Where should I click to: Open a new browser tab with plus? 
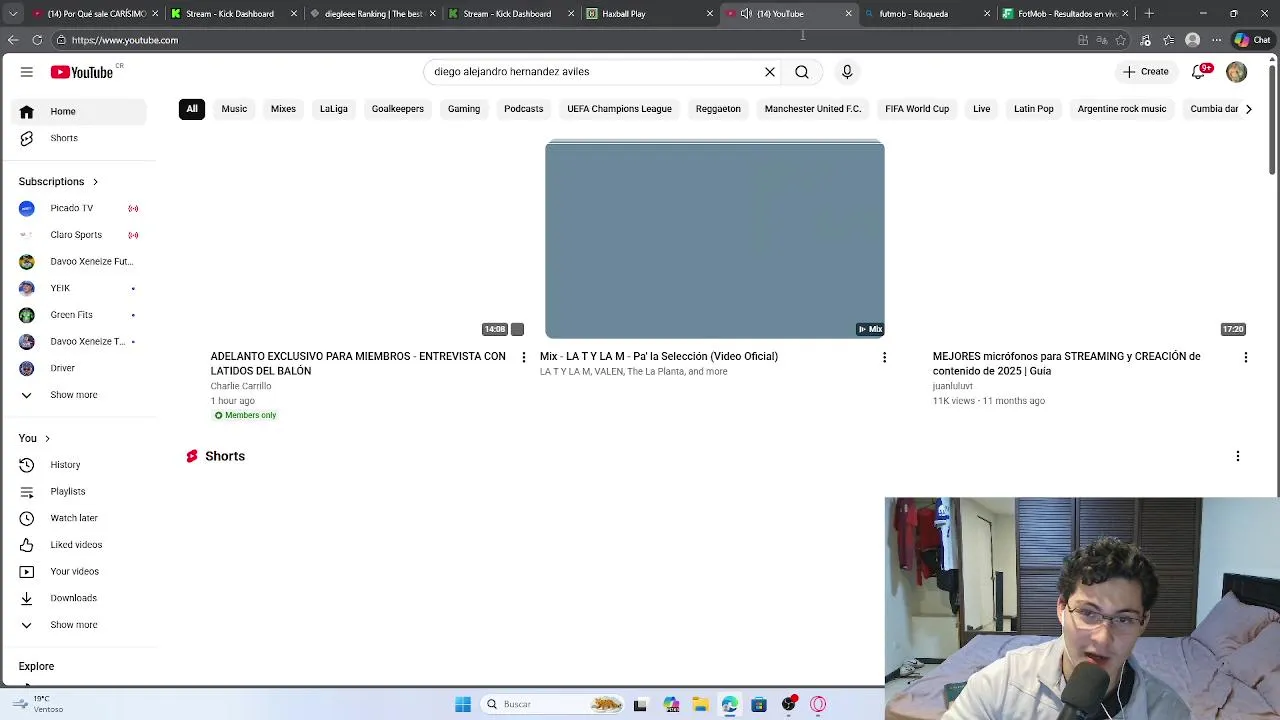1149,14
